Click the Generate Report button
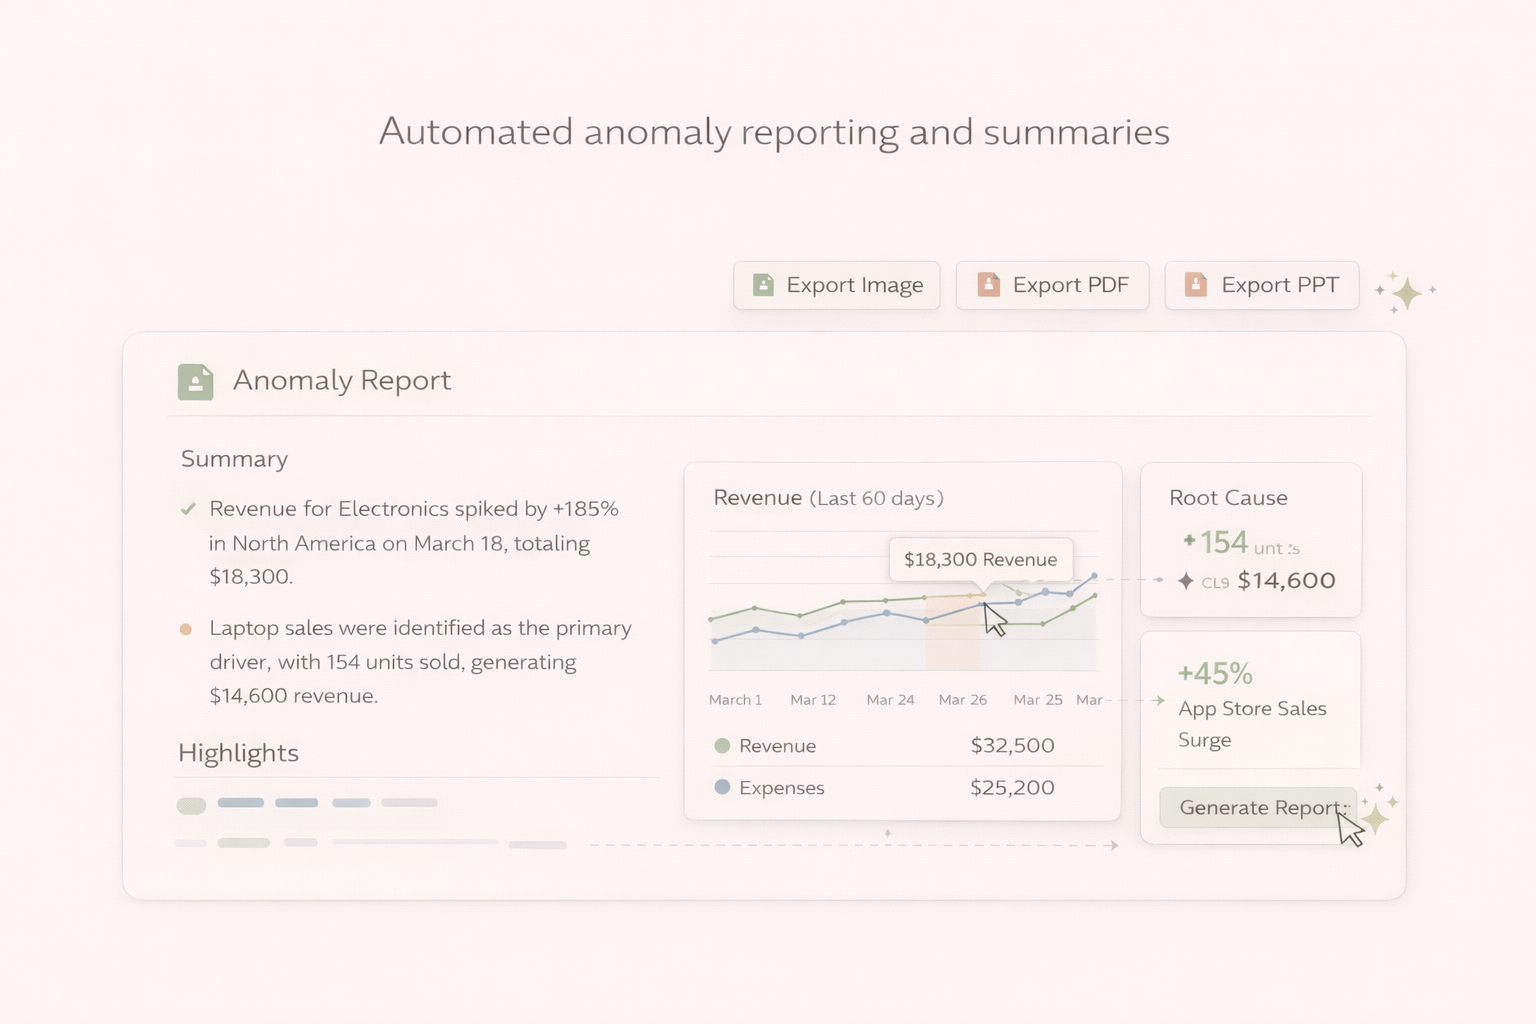The width and height of the screenshot is (1536, 1024). tap(1258, 807)
